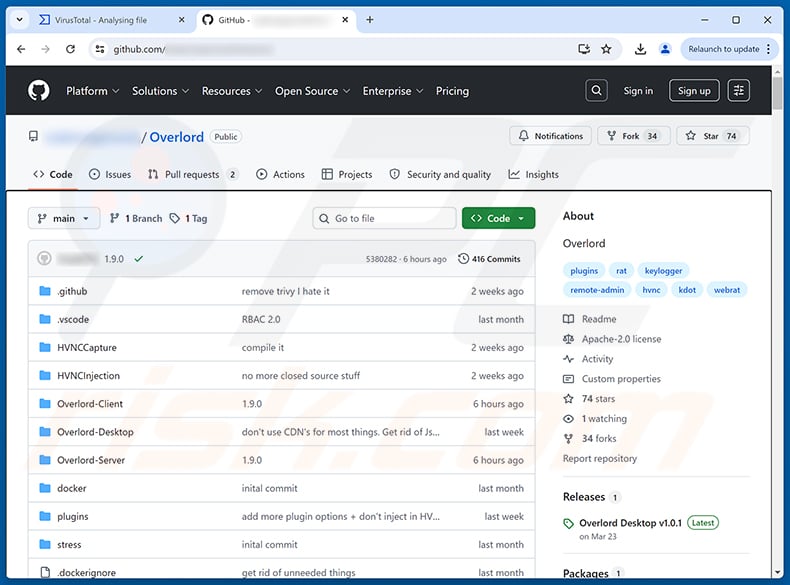Open the GitHub search magnifier button
The height and width of the screenshot is (585, 790).
(596, 91)
